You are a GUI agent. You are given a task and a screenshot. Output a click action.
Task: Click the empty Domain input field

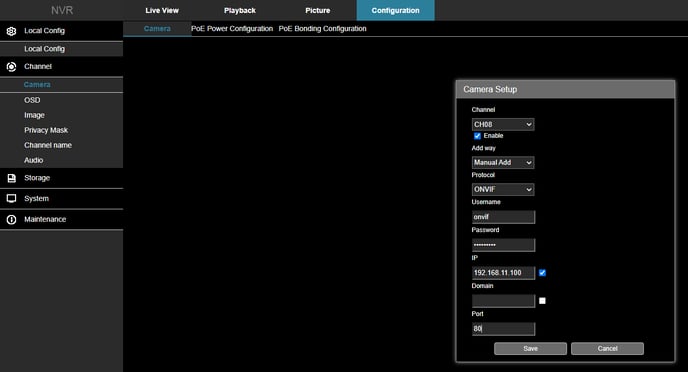coord(503,301)
